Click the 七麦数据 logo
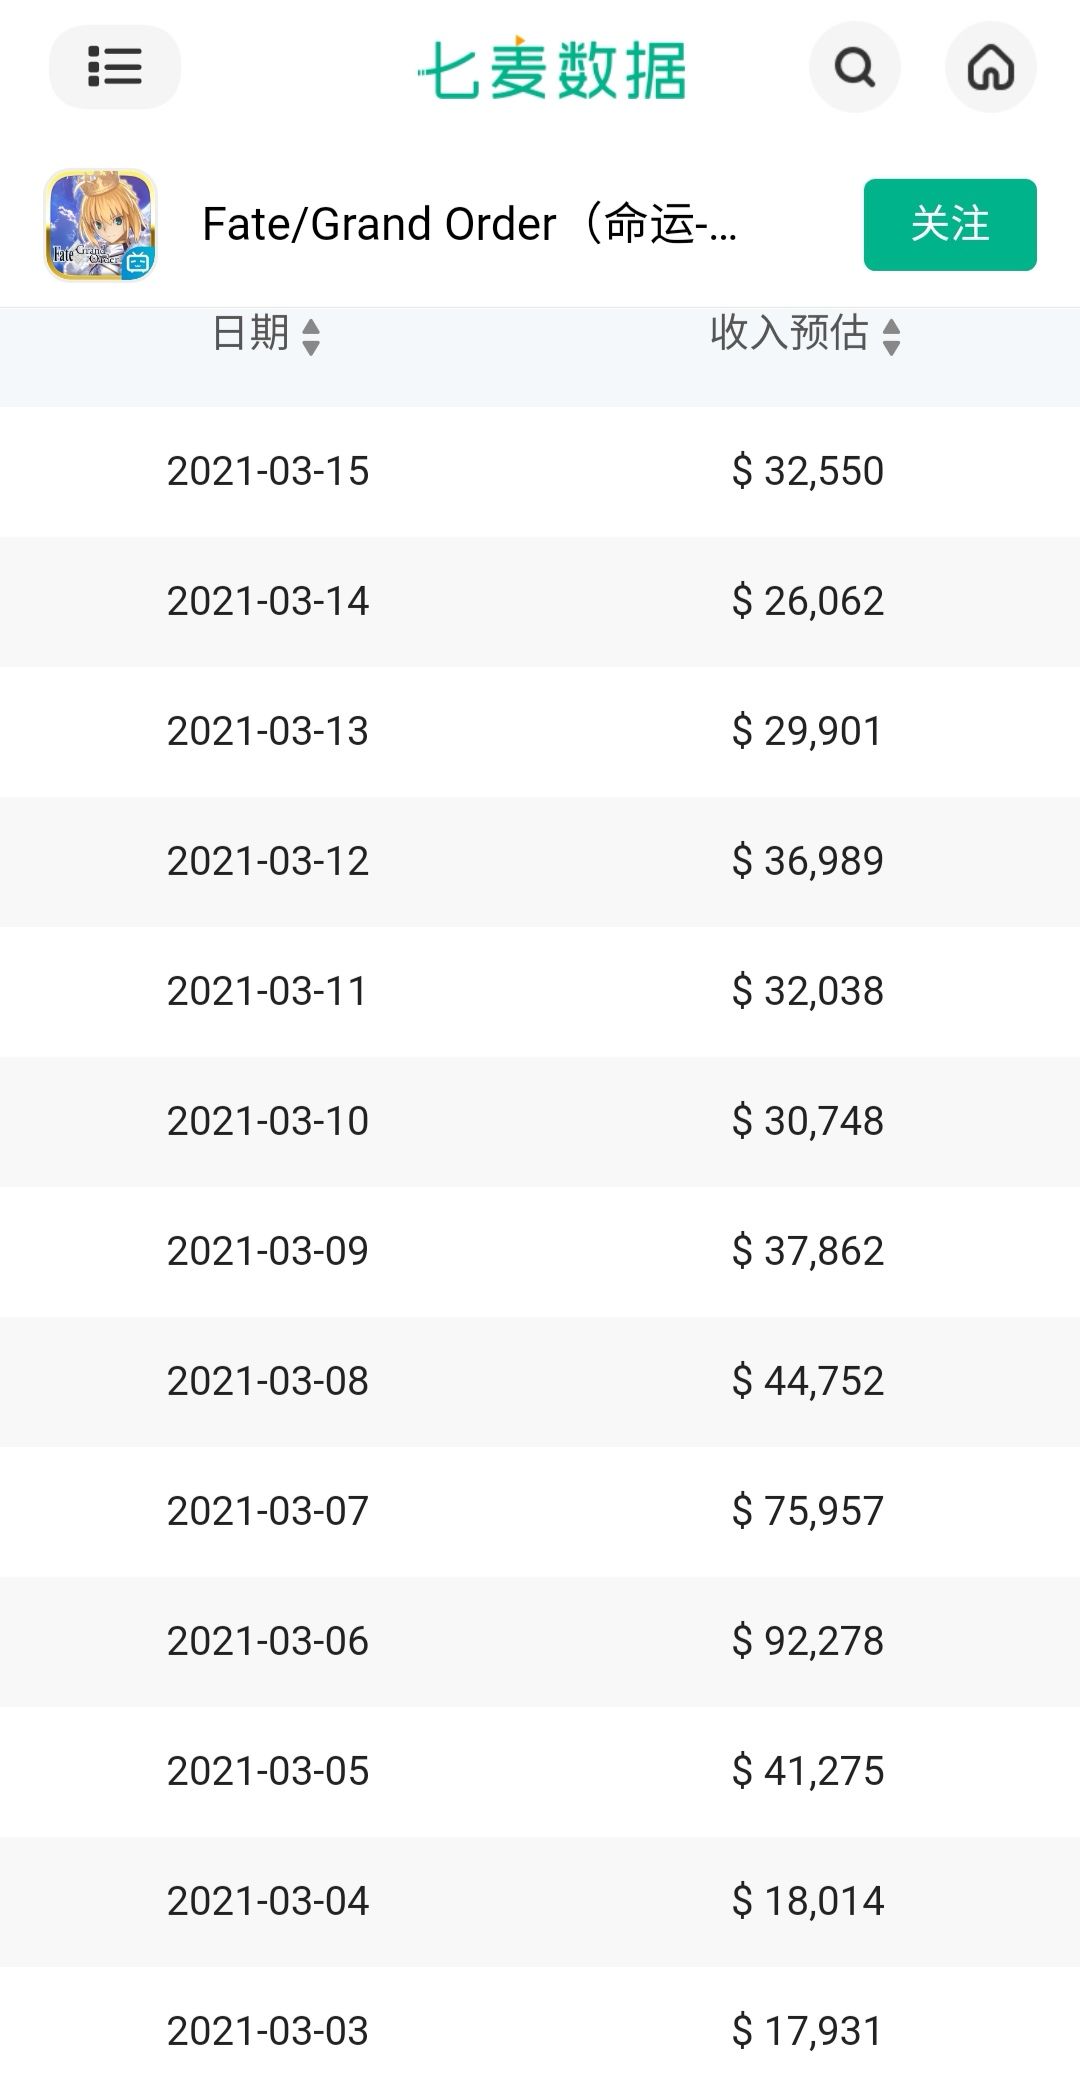Screen dimensions: 1080x2091 (552, 69)
